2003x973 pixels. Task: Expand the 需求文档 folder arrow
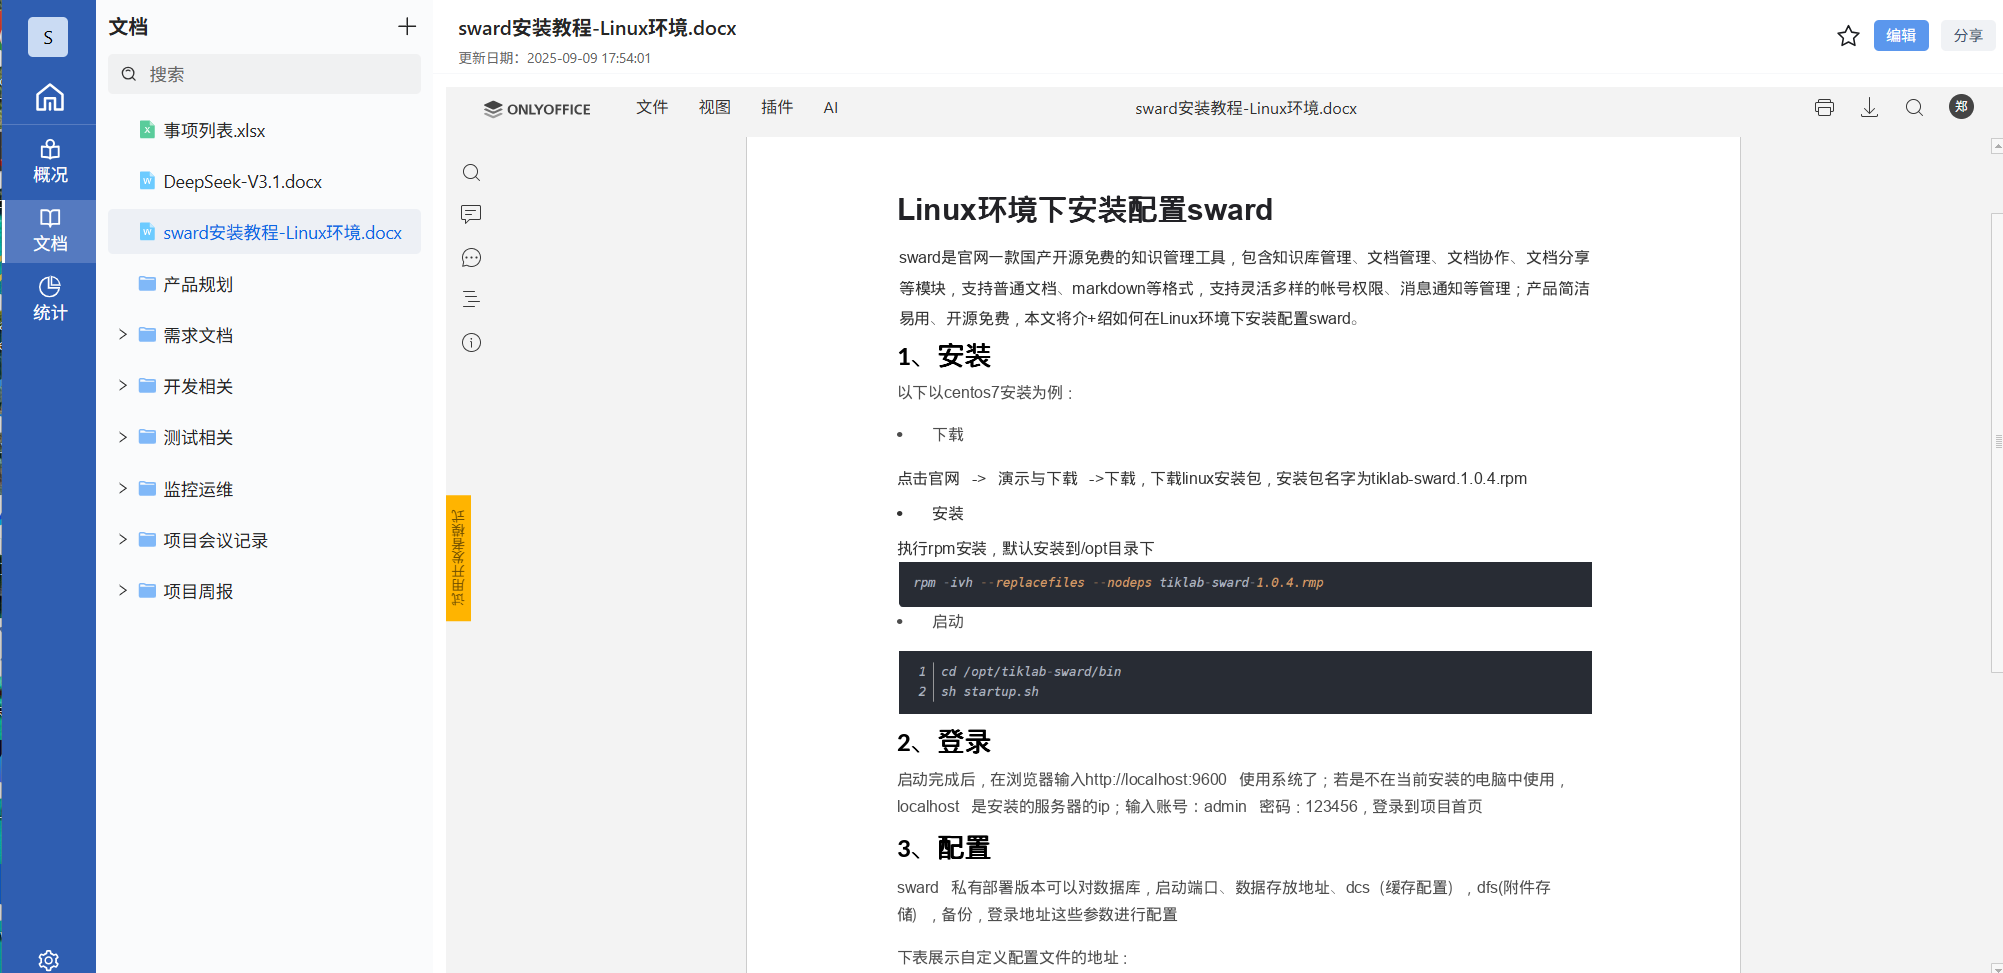coord(123,334)
